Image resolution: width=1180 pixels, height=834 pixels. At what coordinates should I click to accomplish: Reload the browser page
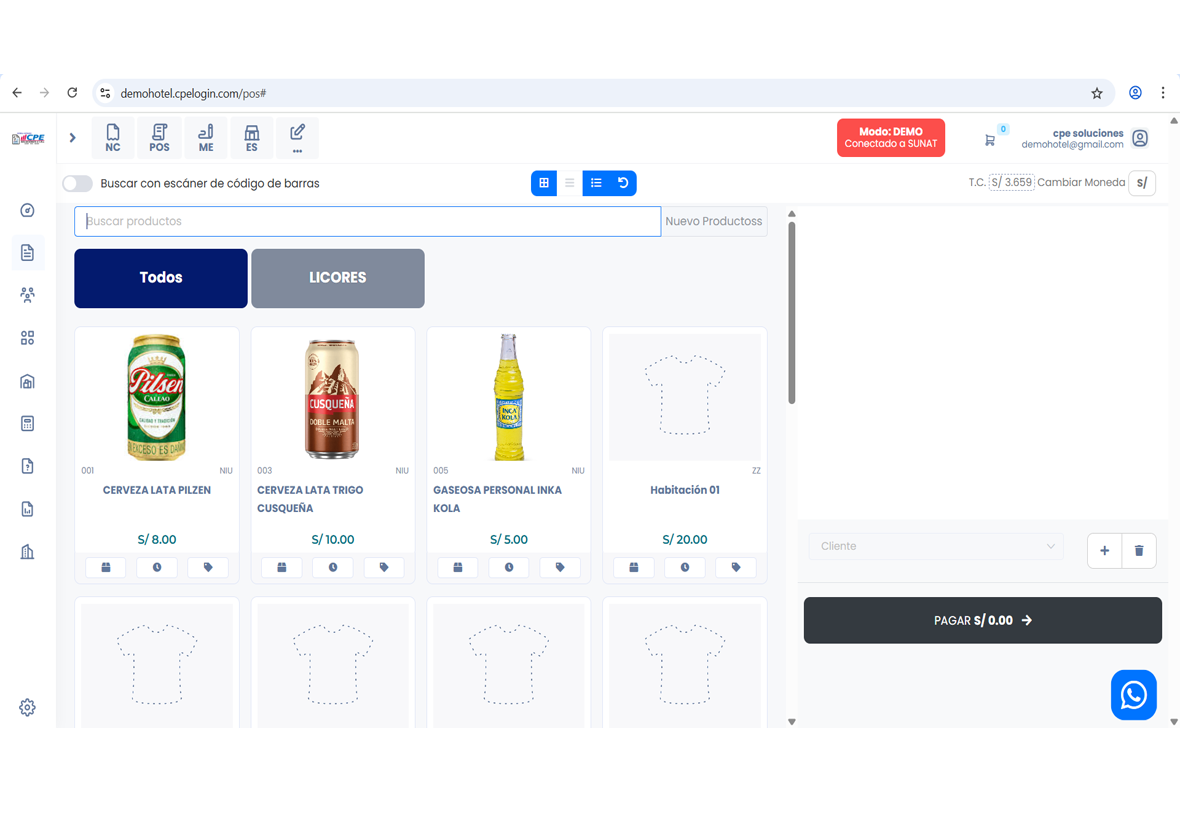72,93
